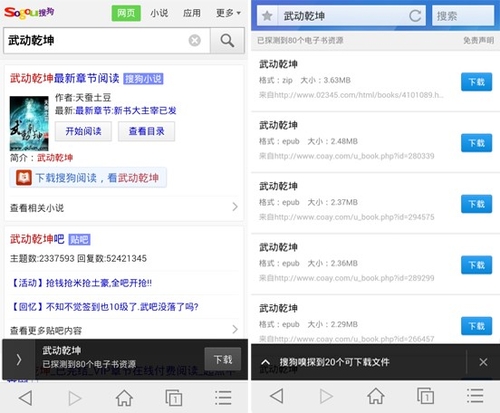Tap 下载 on the dark resource bar
The height and width of the screenshot is (413, 500).
(x=223, y=359)
